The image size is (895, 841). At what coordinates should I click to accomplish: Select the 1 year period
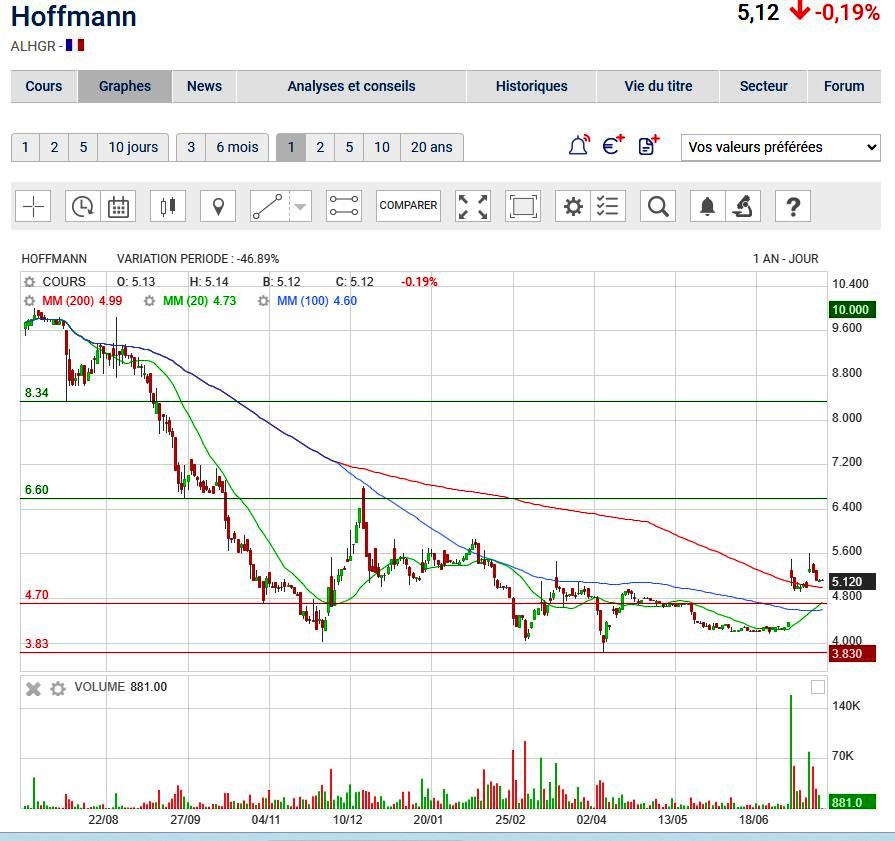[291, 147]
